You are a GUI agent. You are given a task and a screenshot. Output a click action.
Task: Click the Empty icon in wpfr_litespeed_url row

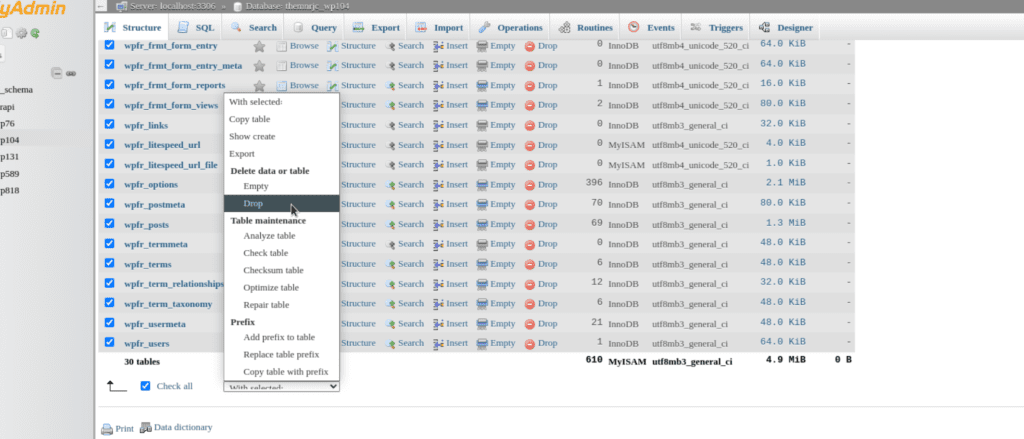482,146
